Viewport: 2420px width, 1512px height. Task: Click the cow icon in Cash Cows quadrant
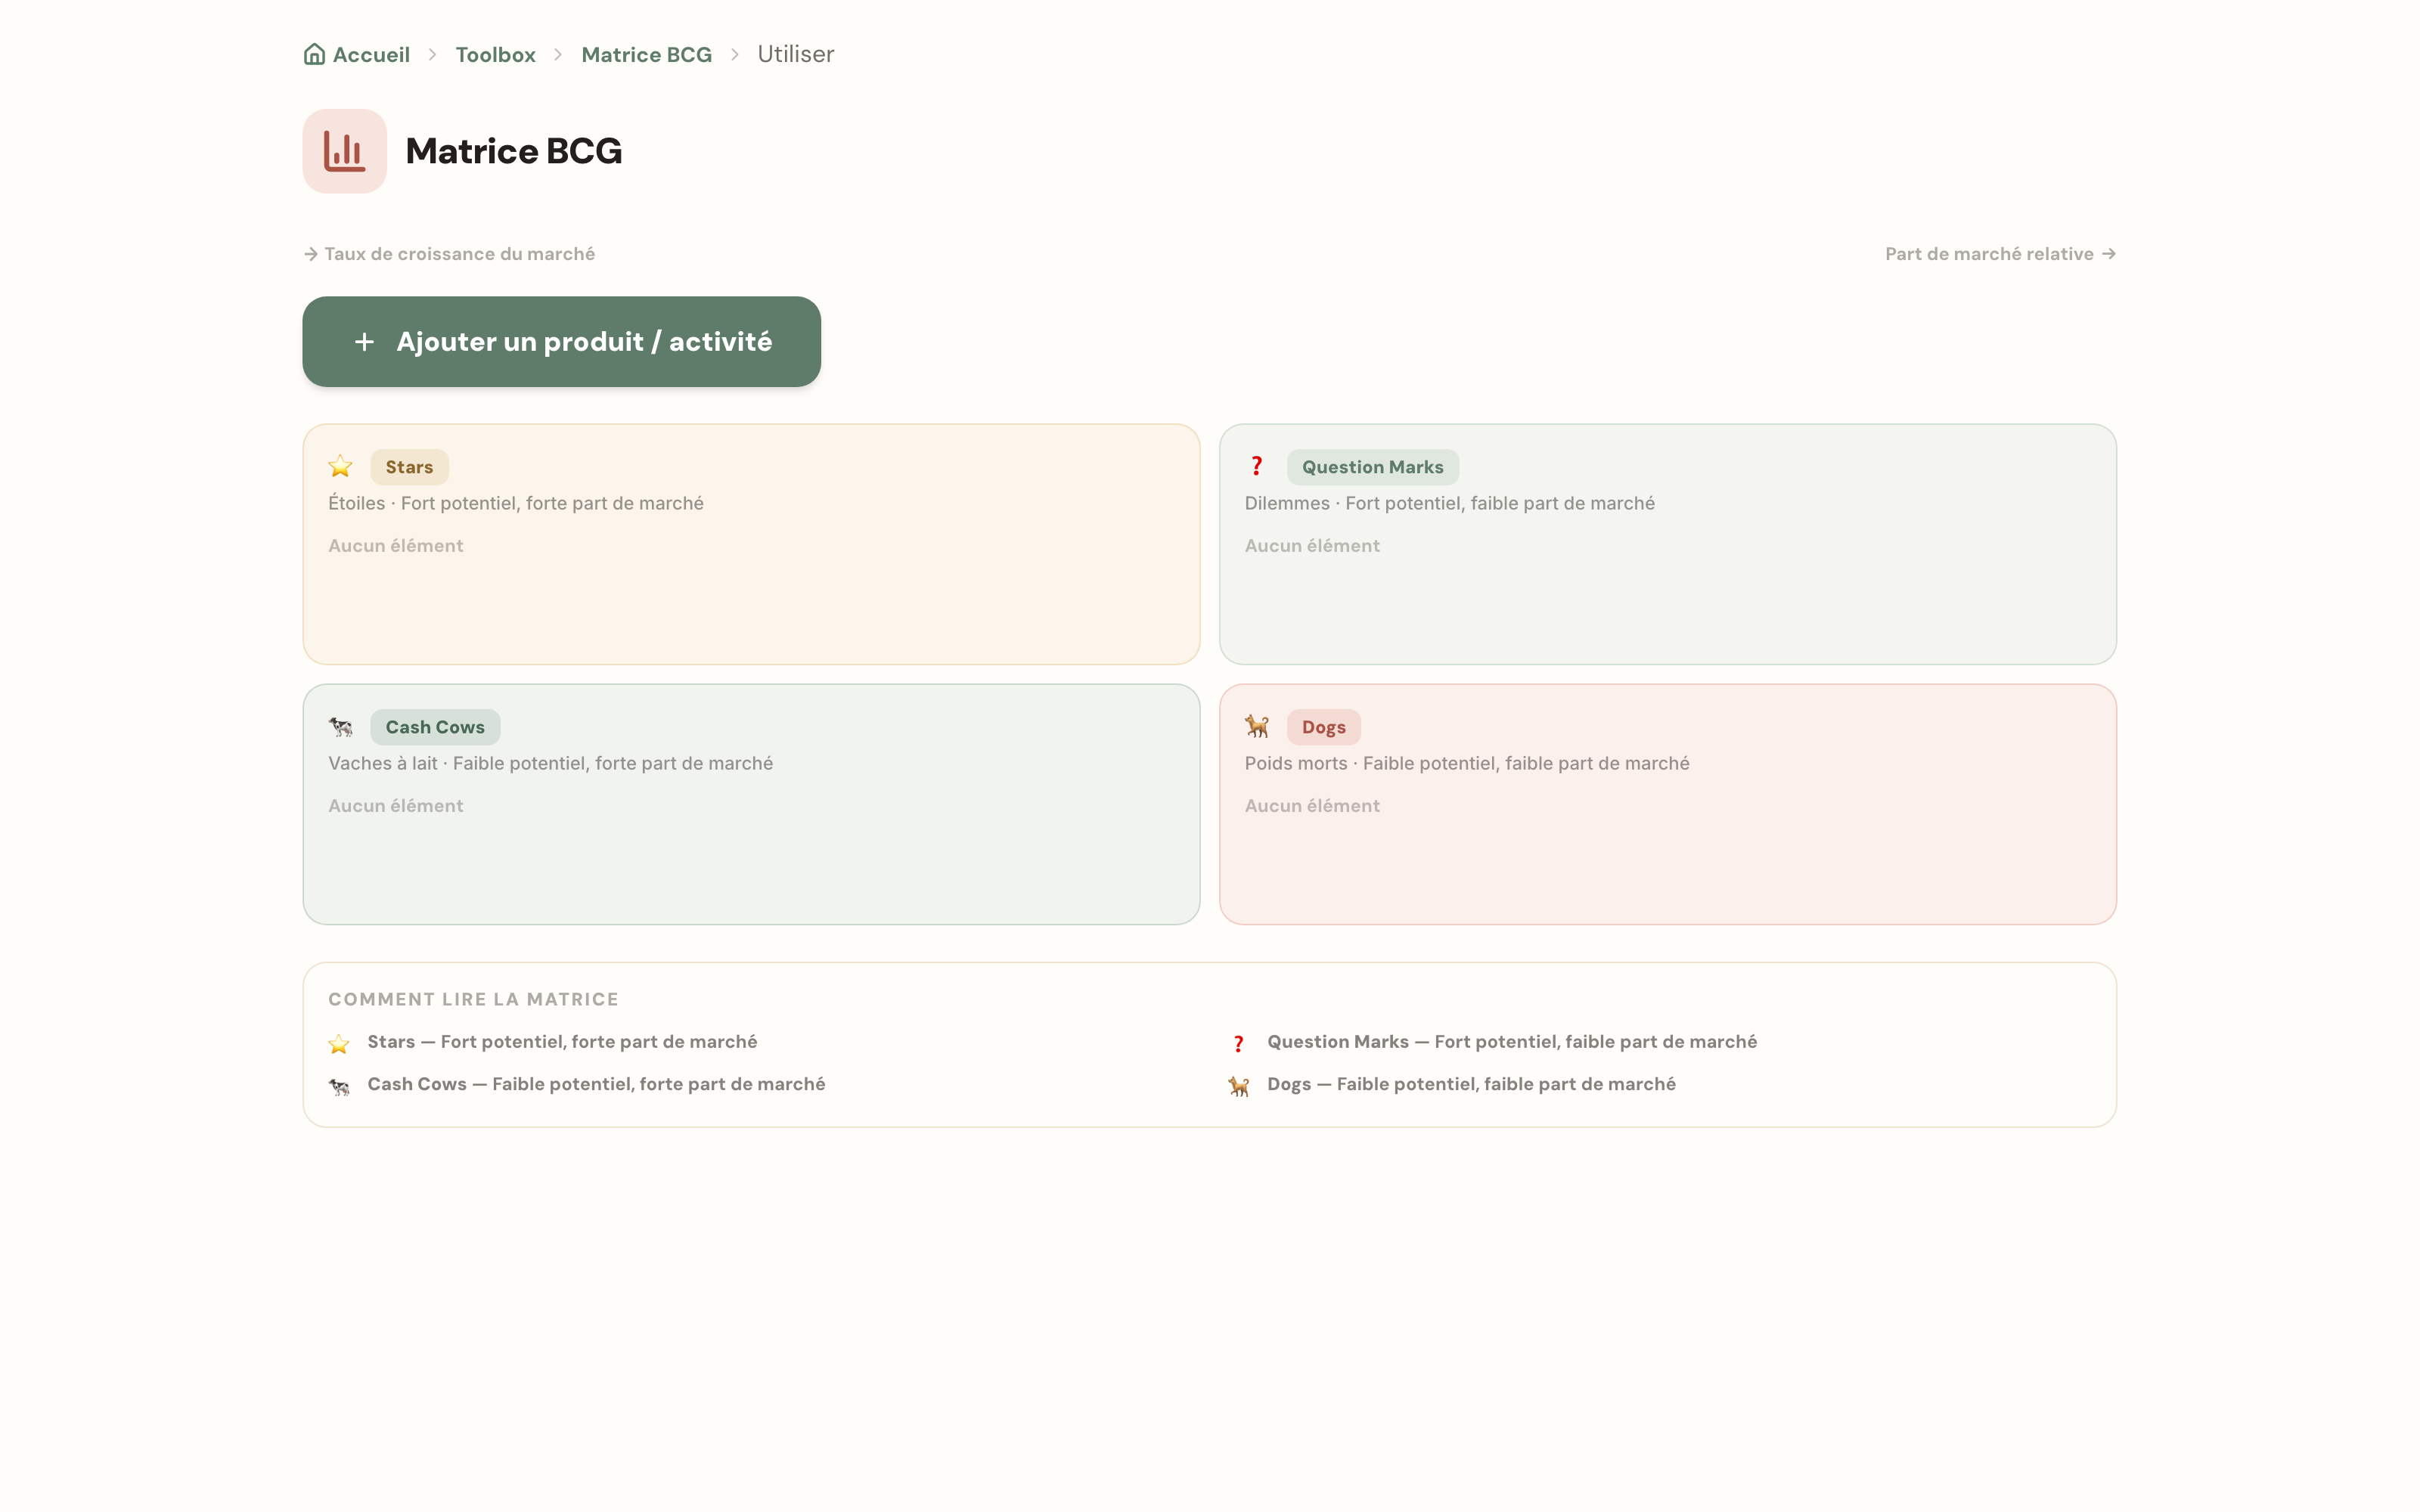click(x=340, y=726)
